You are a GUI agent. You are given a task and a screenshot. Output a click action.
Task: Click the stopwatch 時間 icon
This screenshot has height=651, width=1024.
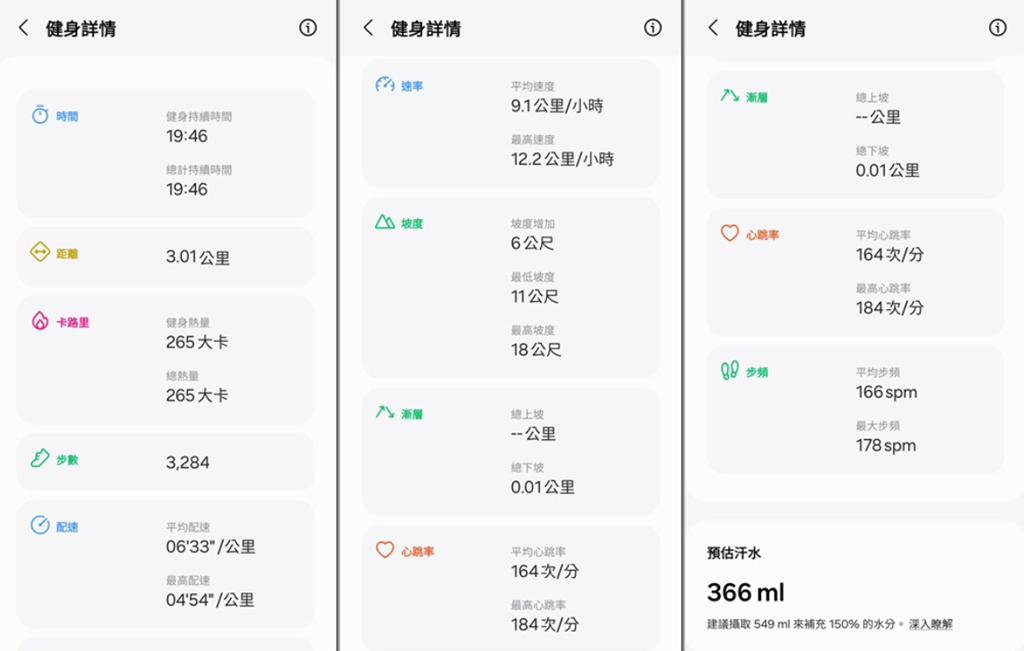click(x=40, y=115)
